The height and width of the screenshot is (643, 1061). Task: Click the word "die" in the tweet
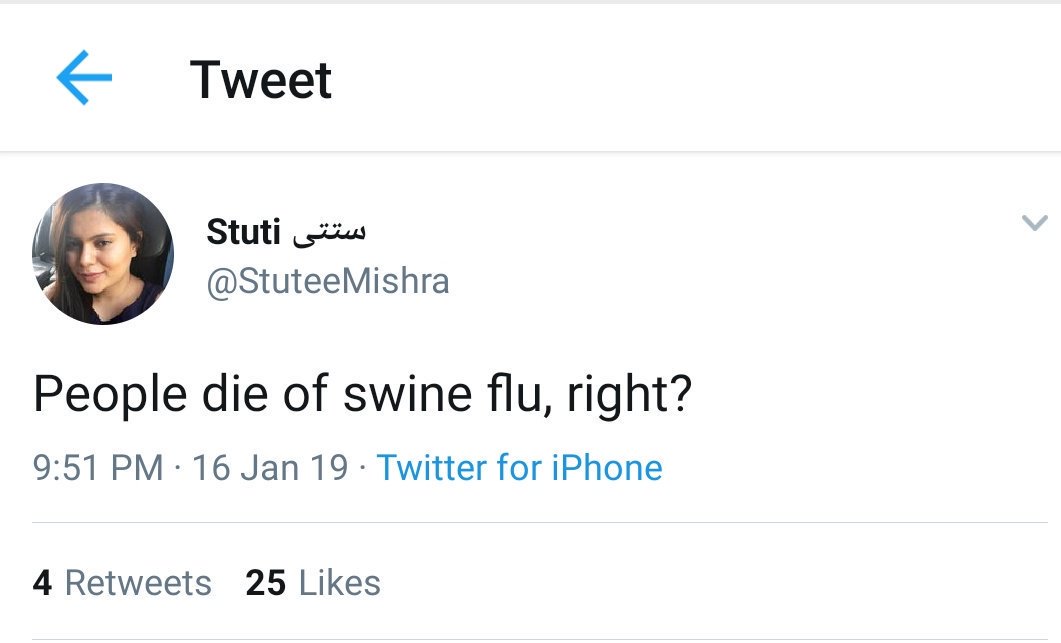tap(234, 395)
